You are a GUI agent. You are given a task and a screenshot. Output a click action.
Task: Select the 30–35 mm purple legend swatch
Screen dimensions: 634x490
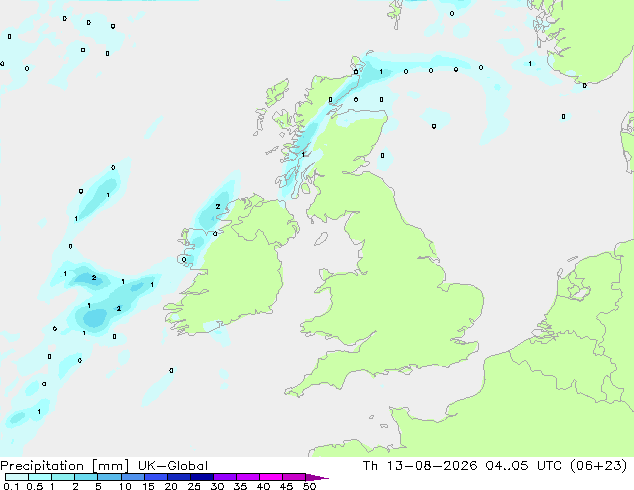click(224, 477)
